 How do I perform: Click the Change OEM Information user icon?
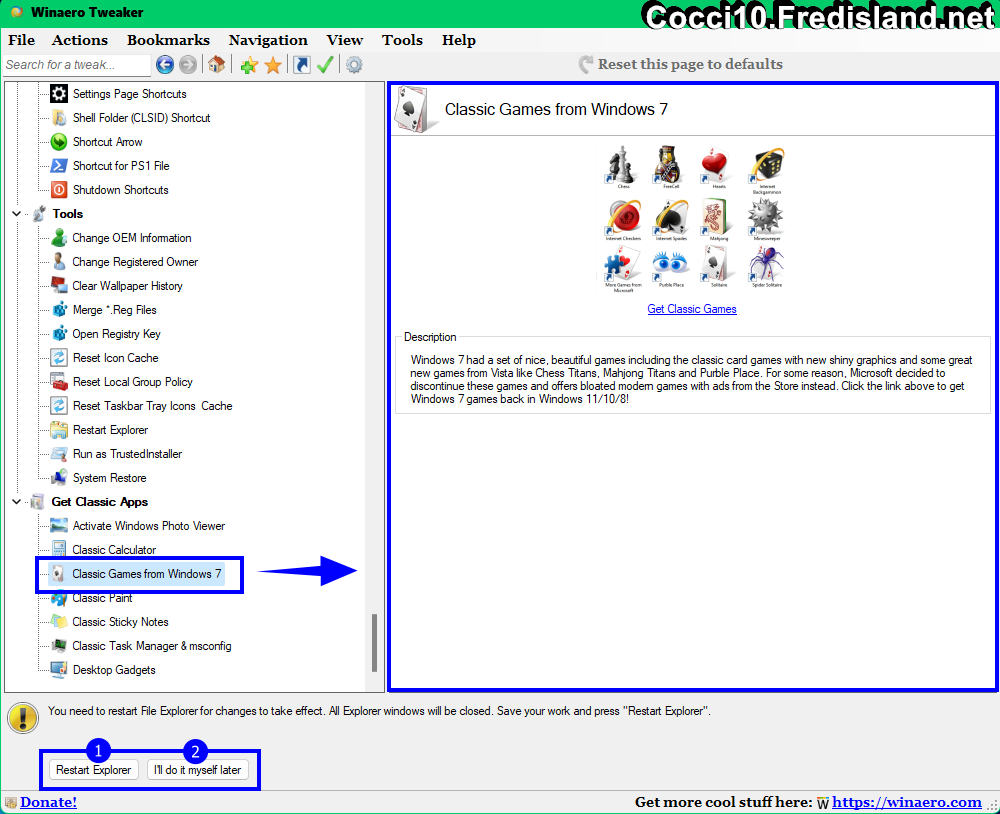click(x=59, y=238)
